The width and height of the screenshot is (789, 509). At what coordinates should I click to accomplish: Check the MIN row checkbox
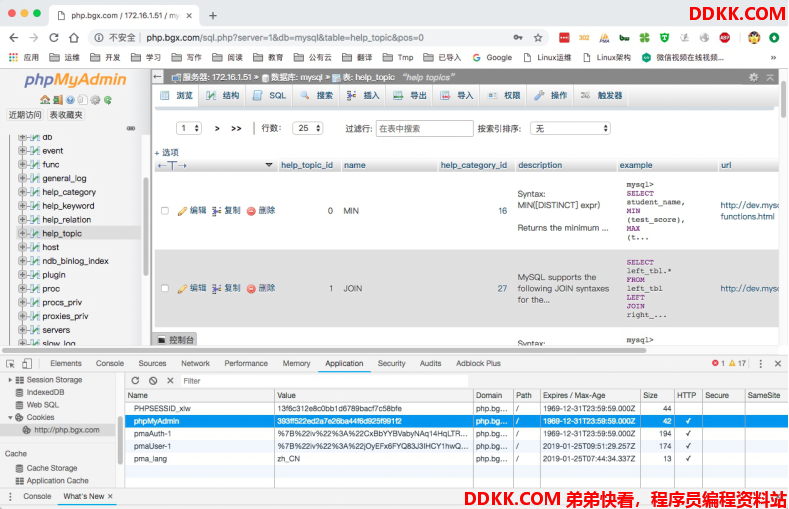pyautogui.click(x=165, y=211)
